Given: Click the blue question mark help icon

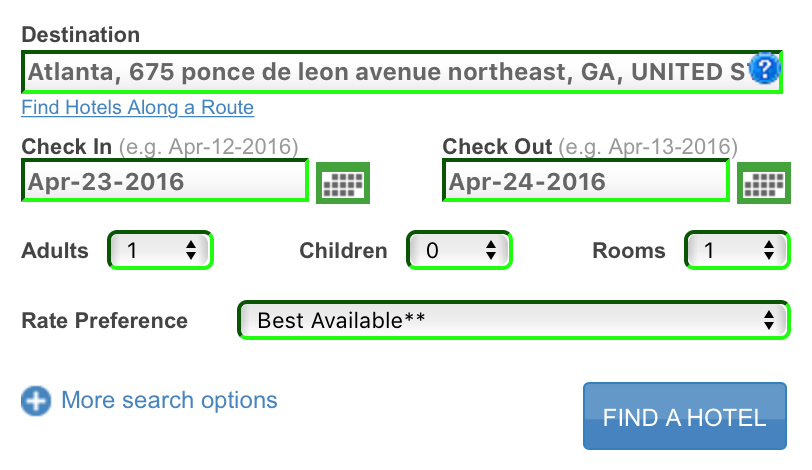Looking at the screenshot, I should click(765, 70).
